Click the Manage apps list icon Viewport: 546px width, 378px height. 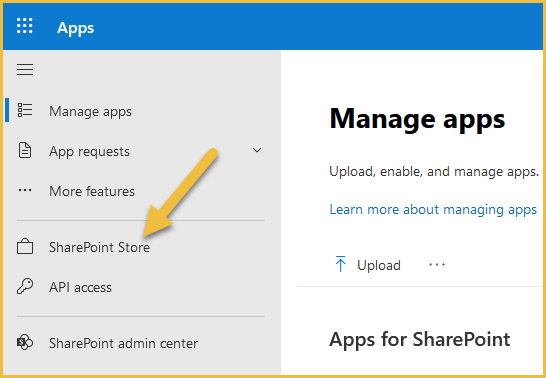point(25,110)
